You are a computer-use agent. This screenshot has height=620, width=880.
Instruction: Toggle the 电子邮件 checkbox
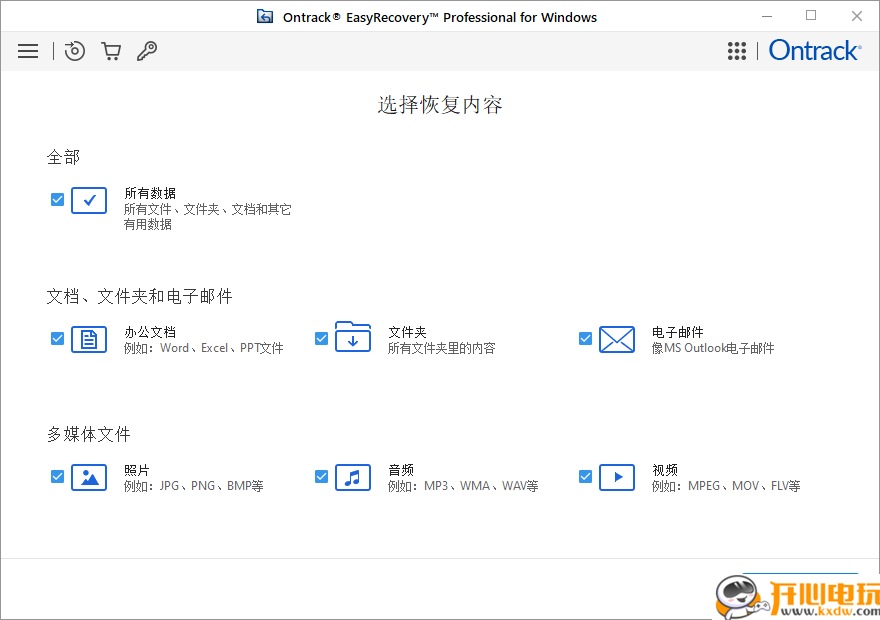point(585,338)
